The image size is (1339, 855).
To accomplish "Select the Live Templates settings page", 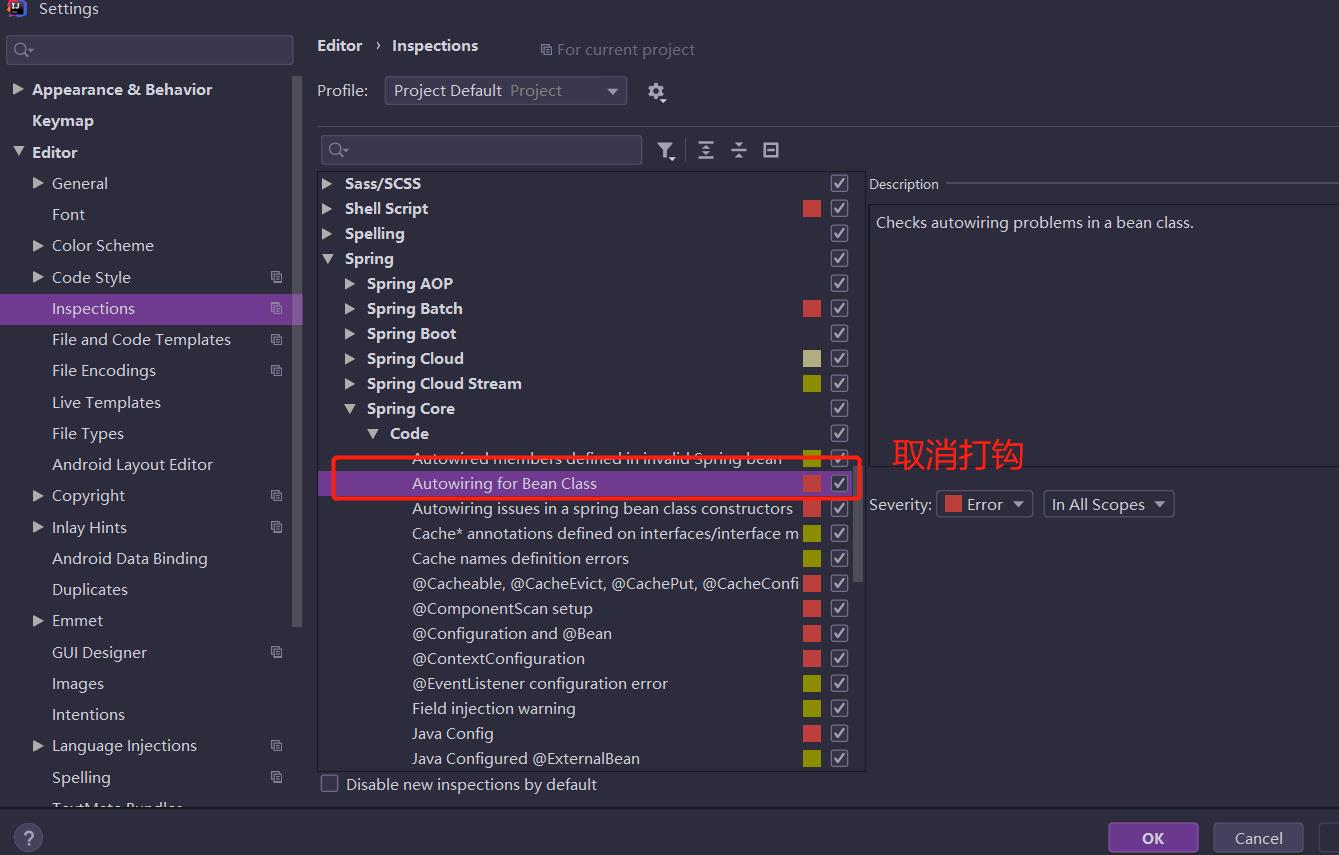I will point(106,402).
